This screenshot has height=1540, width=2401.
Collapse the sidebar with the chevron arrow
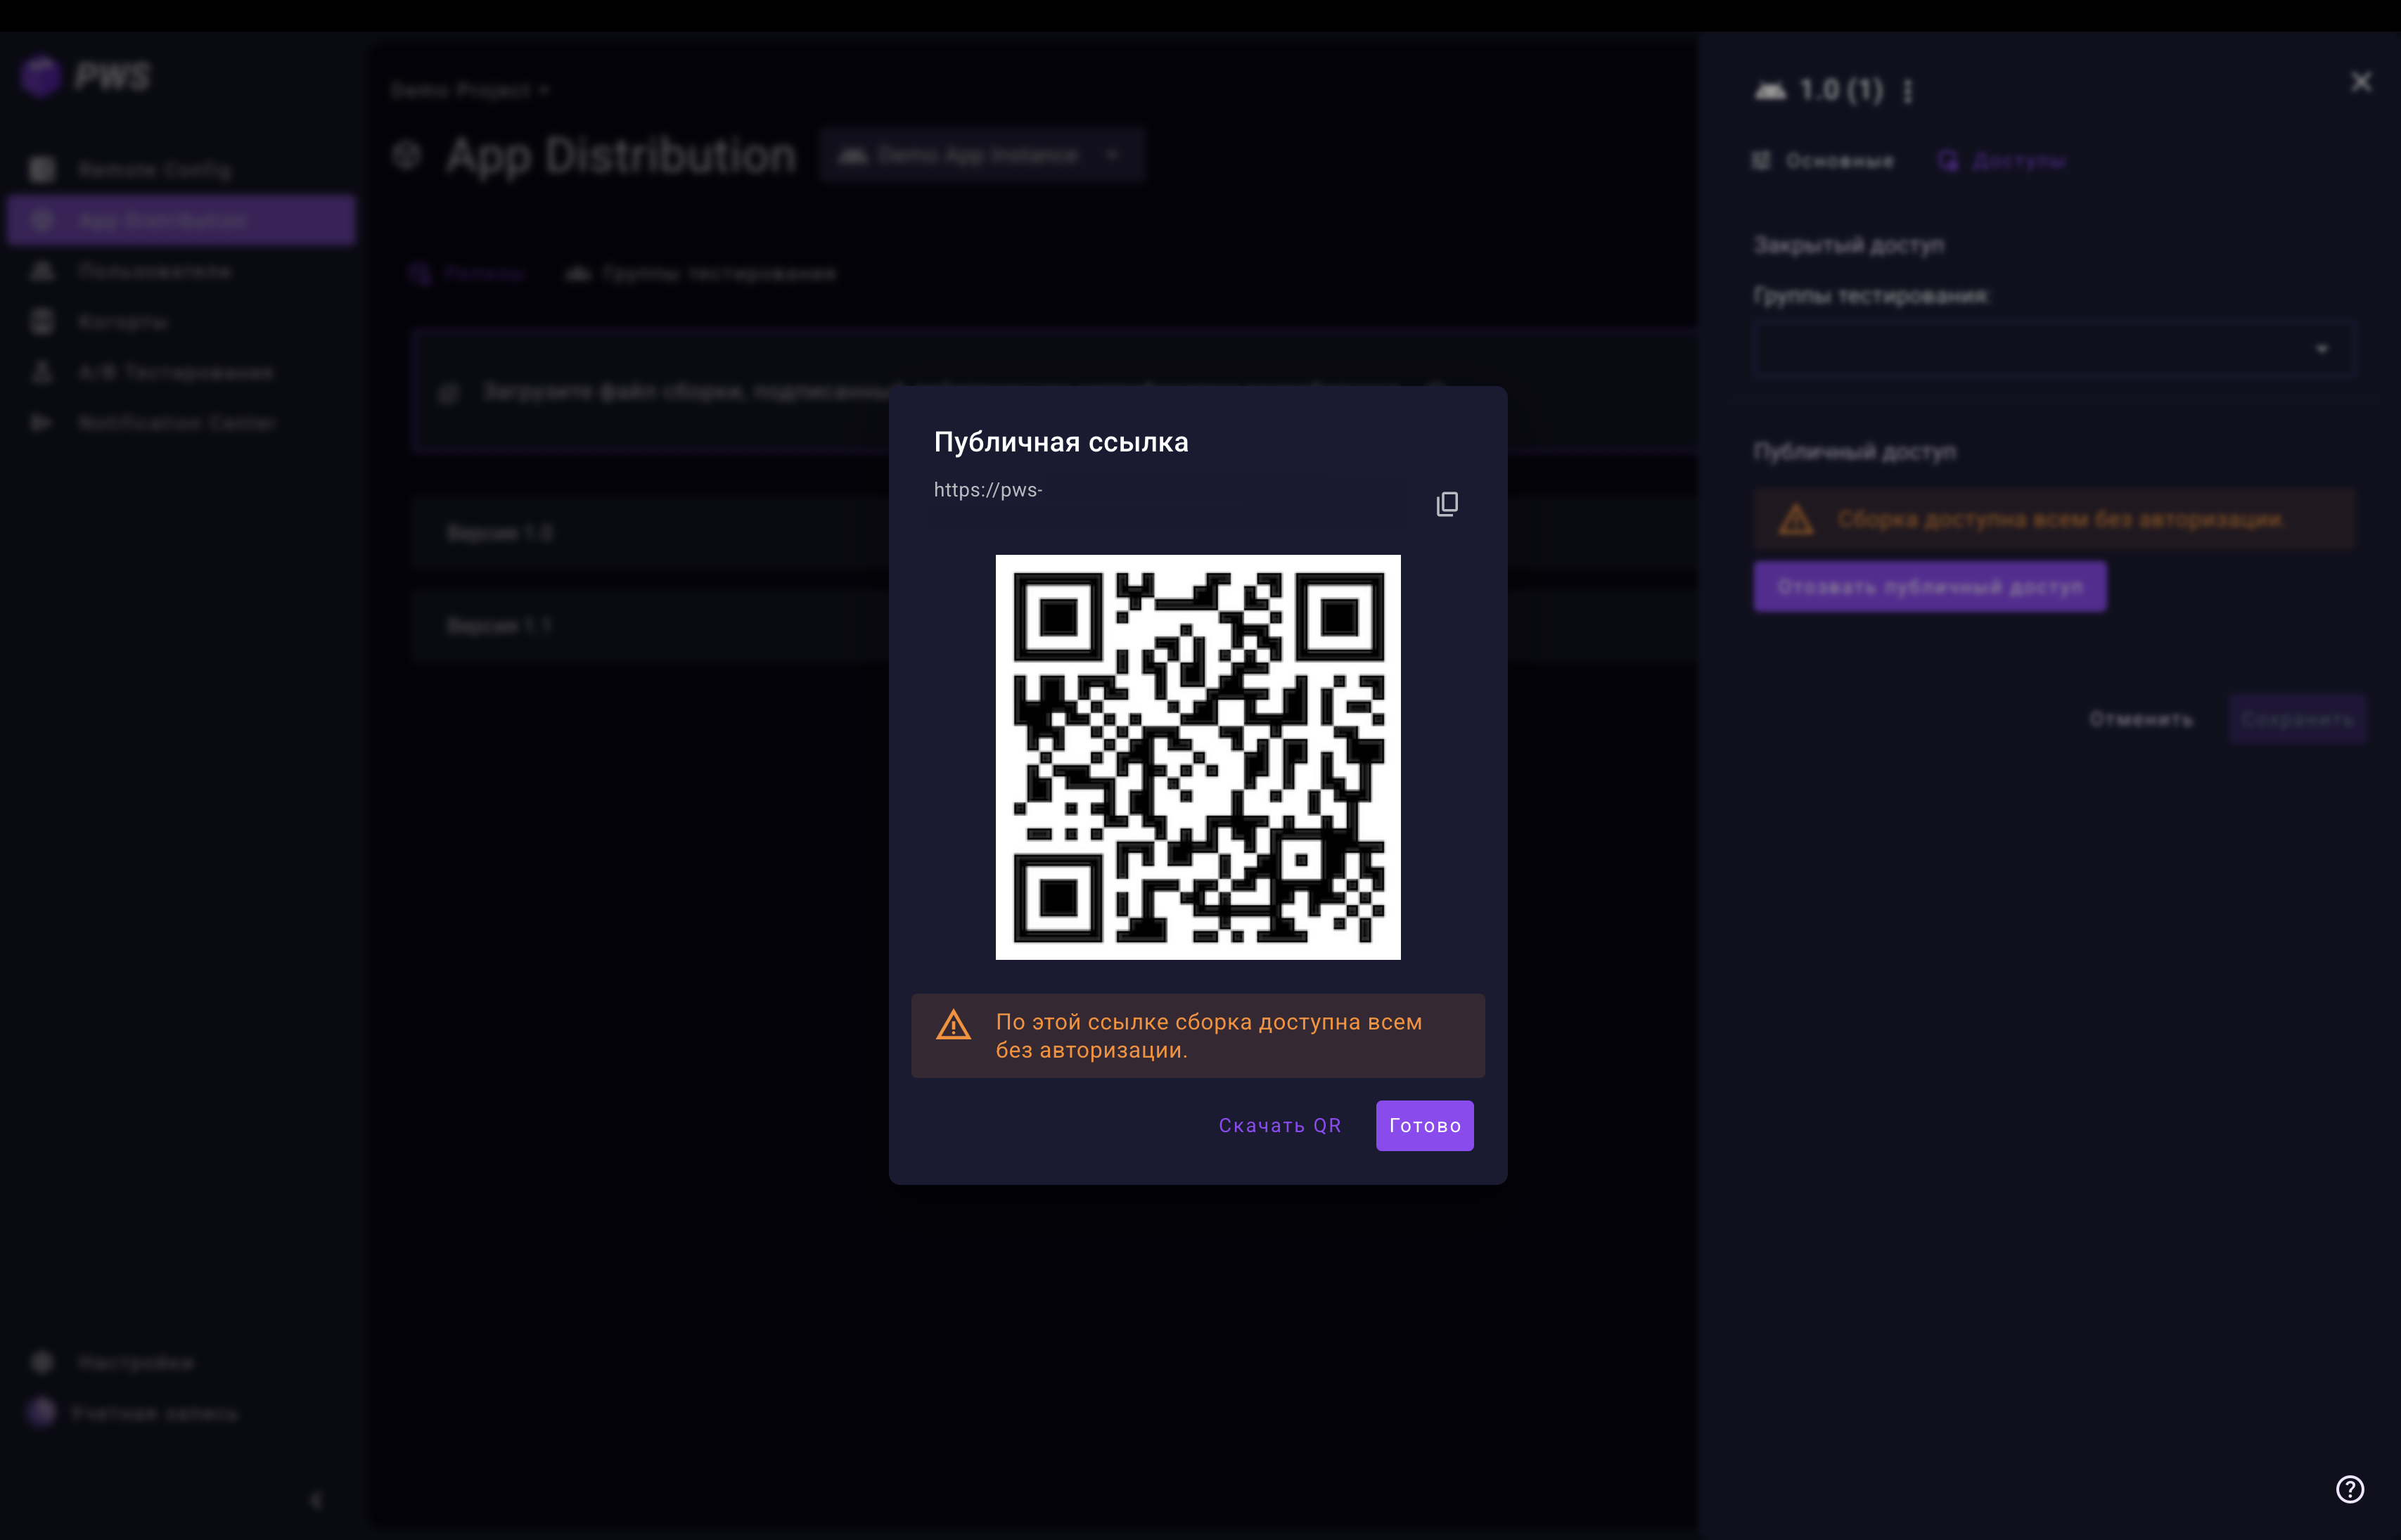coord(316,1499)
